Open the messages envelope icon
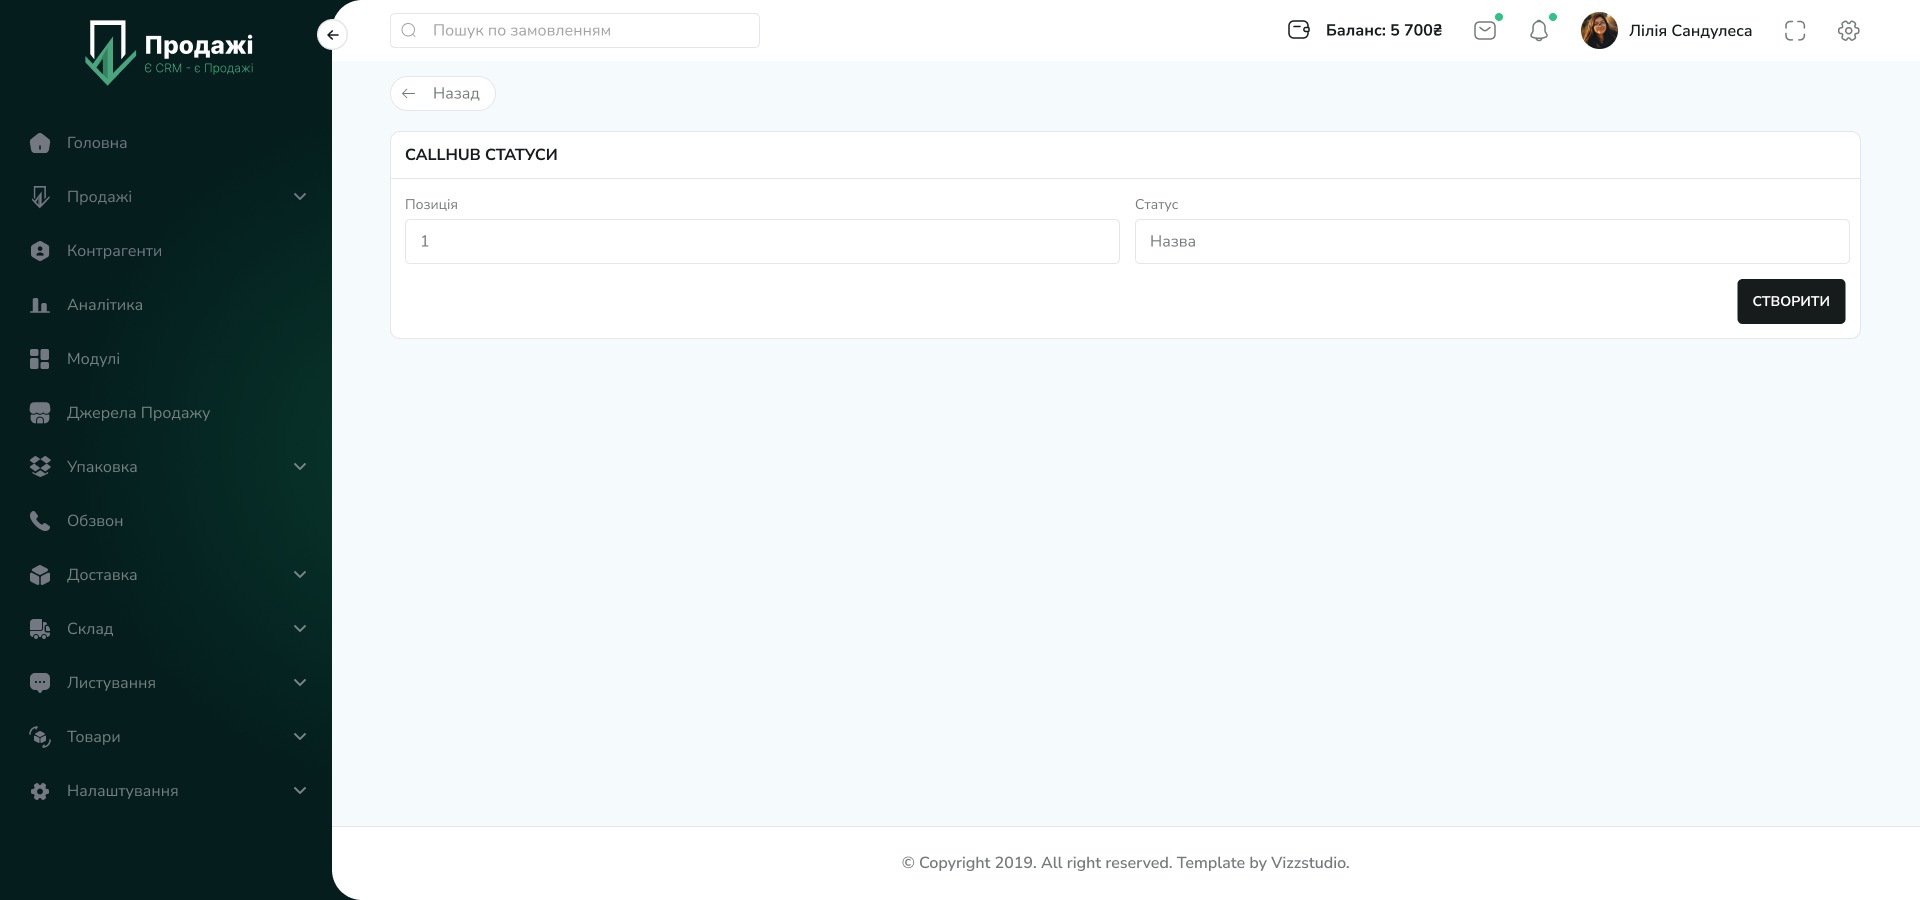Screen dimensions: 1920x900 (x=1485, y=30)
